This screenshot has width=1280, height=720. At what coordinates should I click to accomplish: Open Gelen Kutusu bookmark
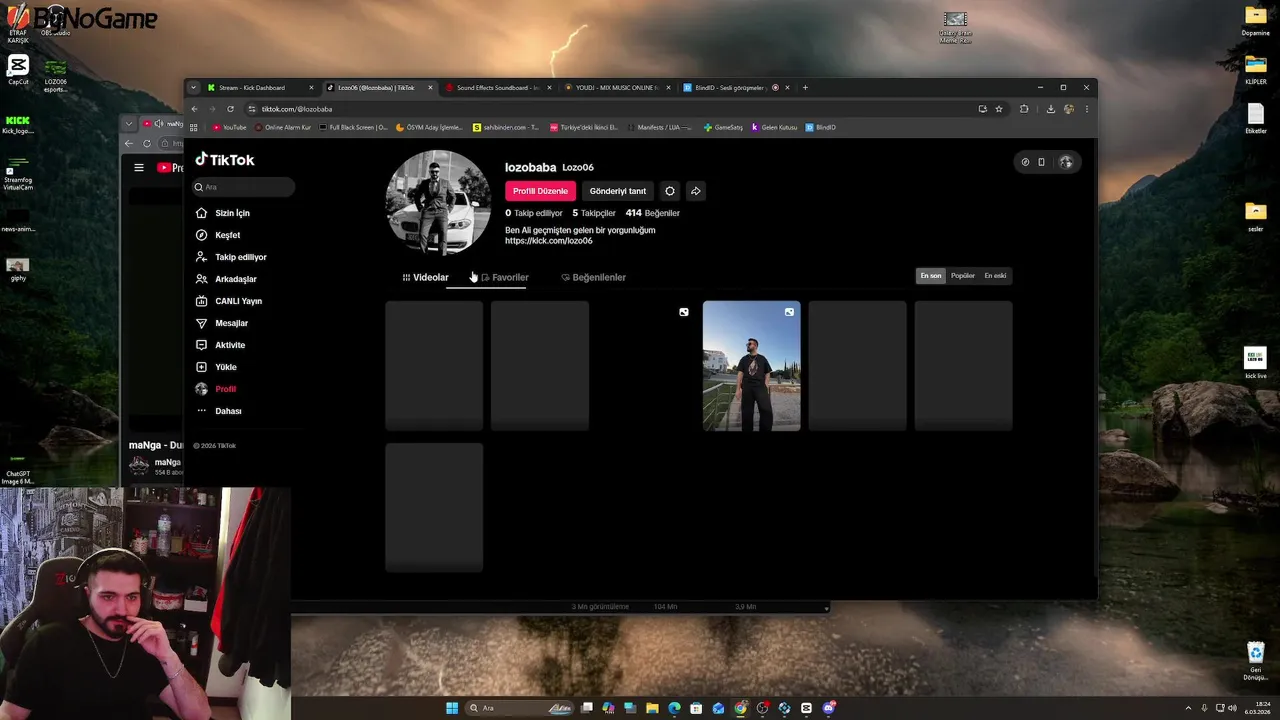pyautogui.click(x=774, y=128)
